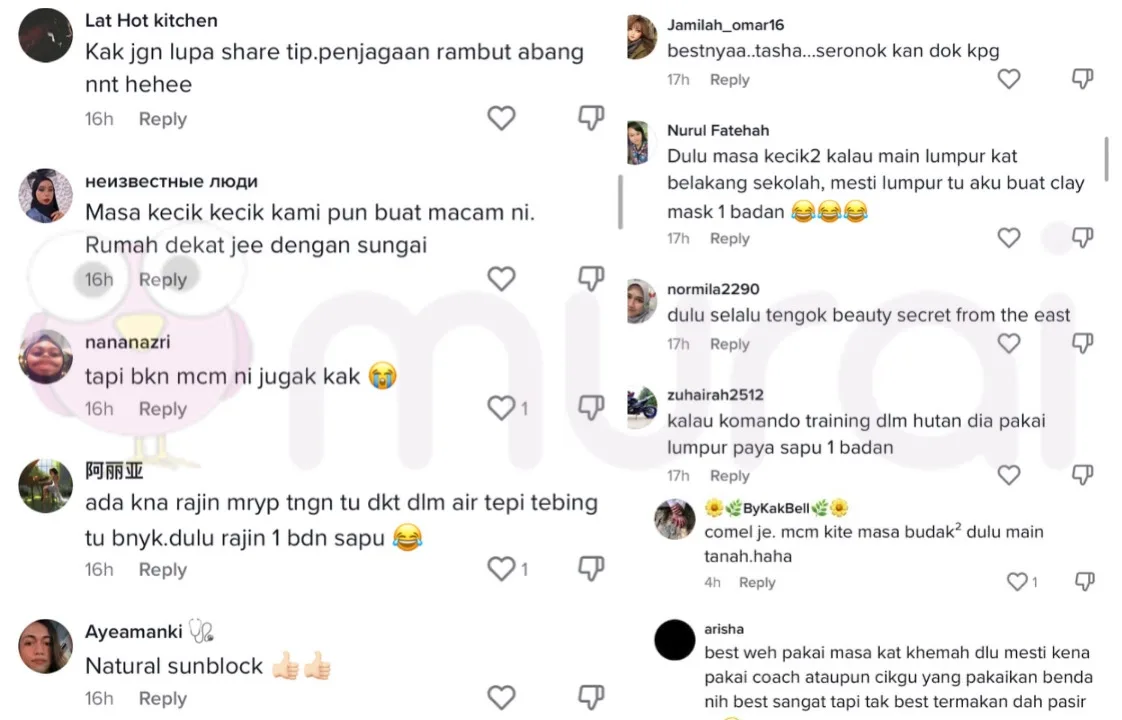1122x720 pixels.
Task: Reply to ByKakBell's comment
Action: coord(756,583)
